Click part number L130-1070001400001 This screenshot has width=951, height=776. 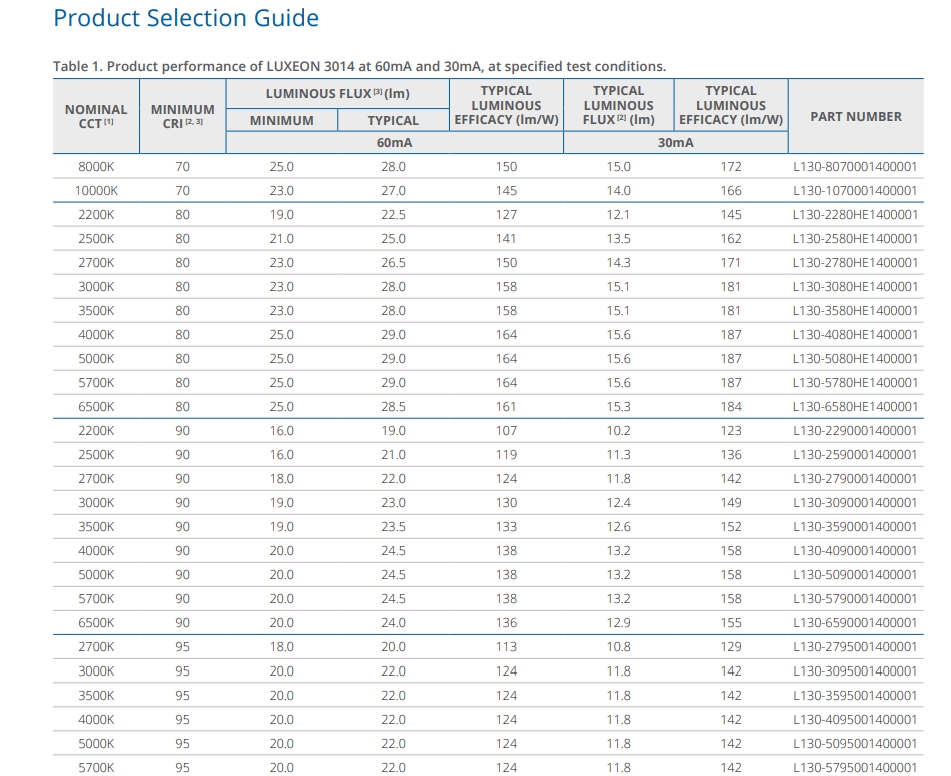click(x=855, y=191)
